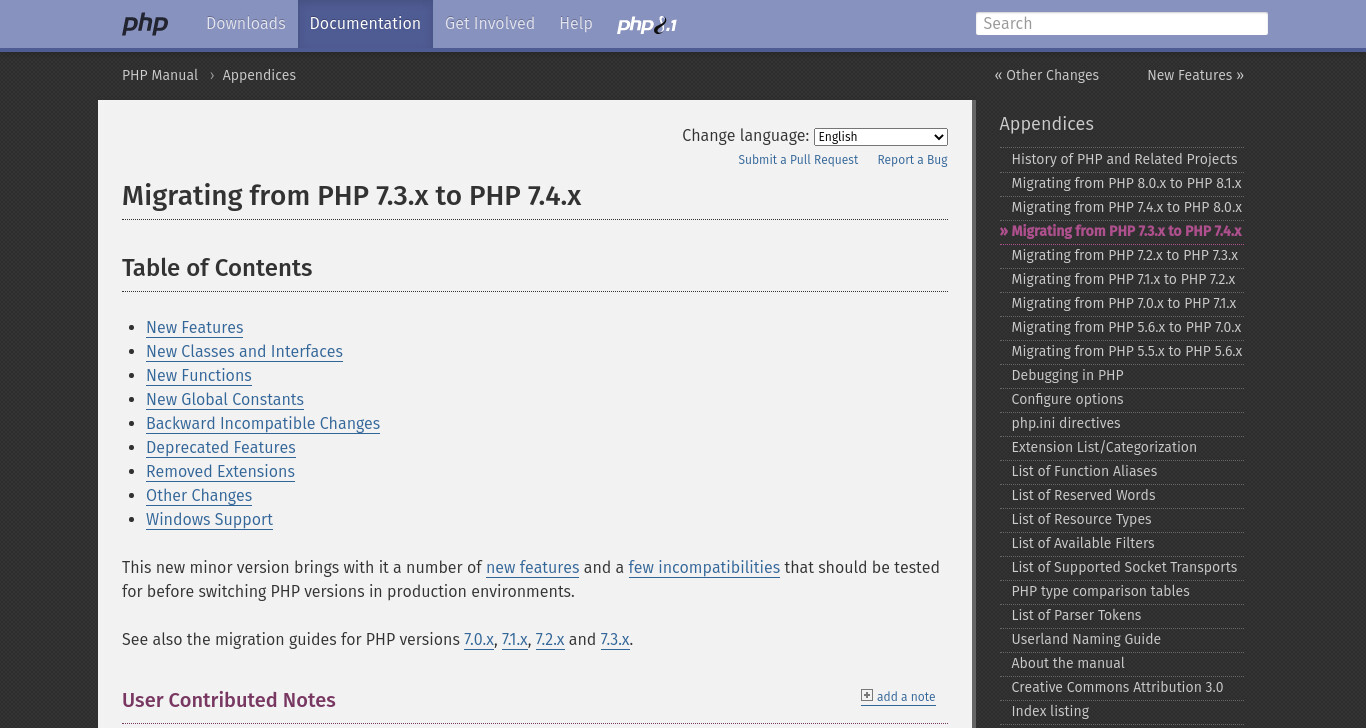Viewport: 1366px width, 728px height.
Task: Click Submit a Pull Request
Action: tap(798, 160)
